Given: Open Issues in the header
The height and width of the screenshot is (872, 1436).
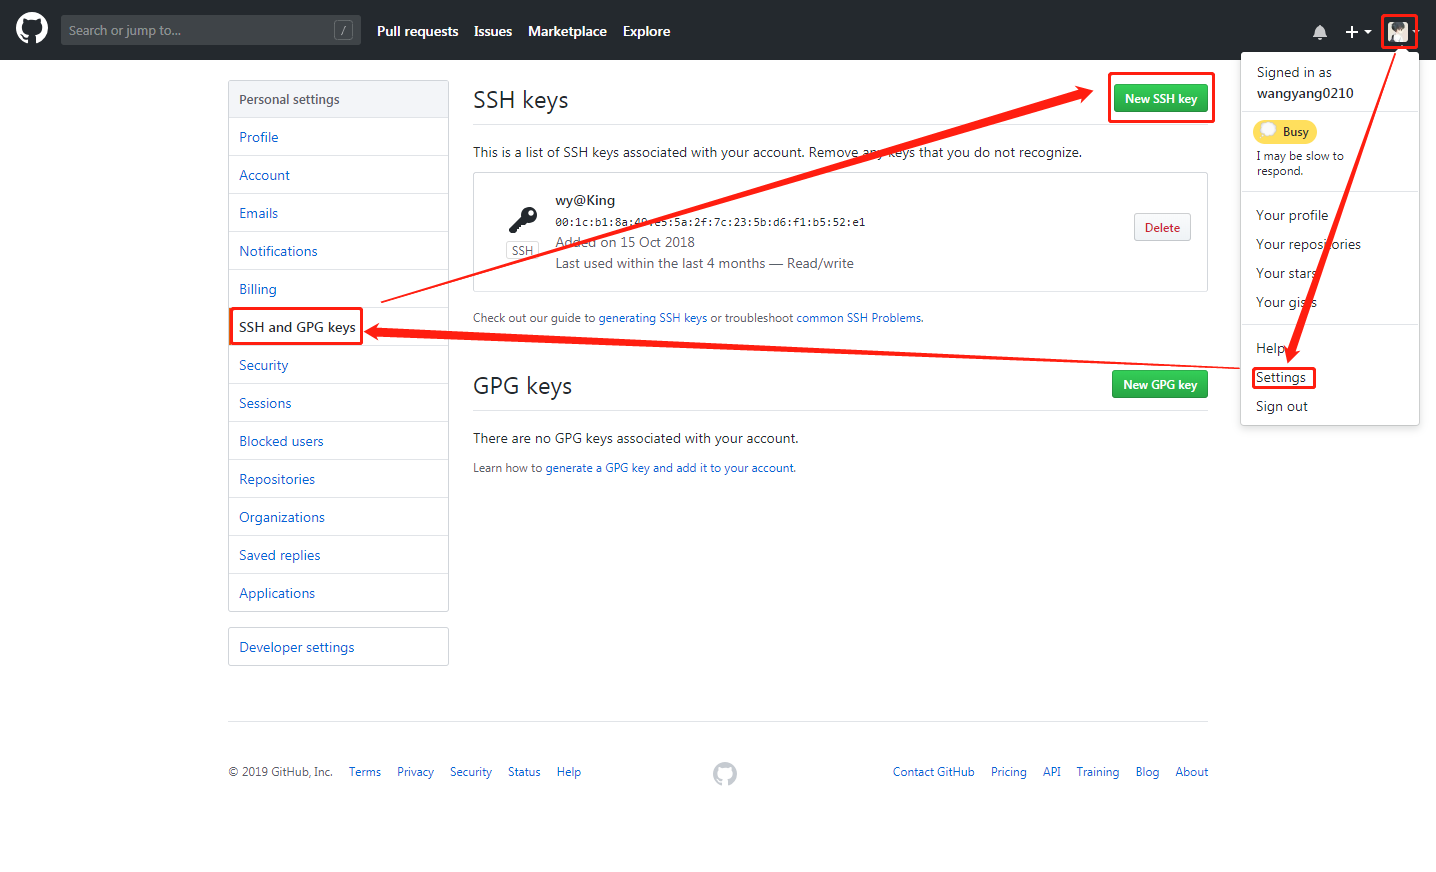Looking at the screenshot, I should [493, 31].
